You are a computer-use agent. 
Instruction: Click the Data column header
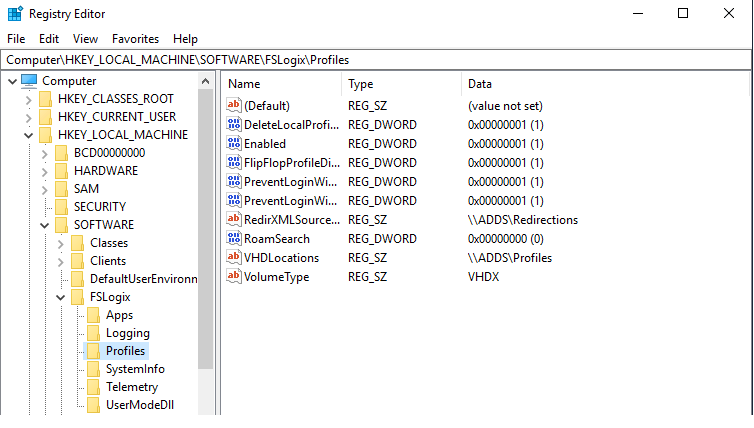pos(480,84)
